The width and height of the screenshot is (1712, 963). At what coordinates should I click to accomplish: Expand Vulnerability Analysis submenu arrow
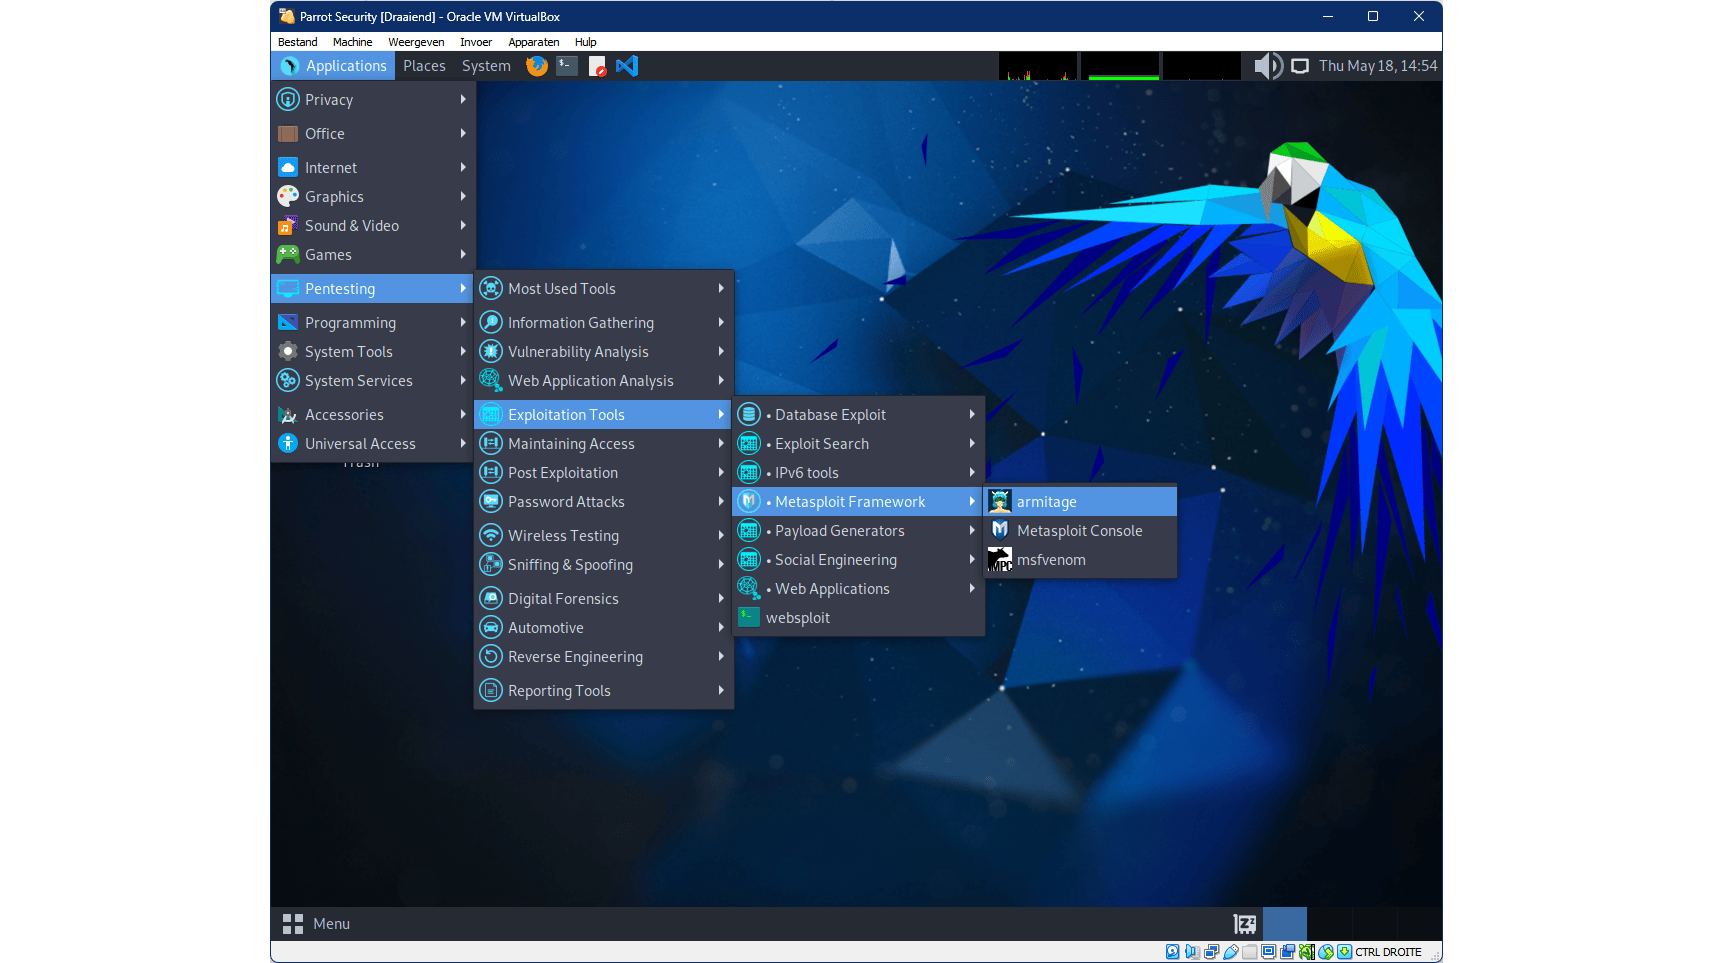click(721, 352)
